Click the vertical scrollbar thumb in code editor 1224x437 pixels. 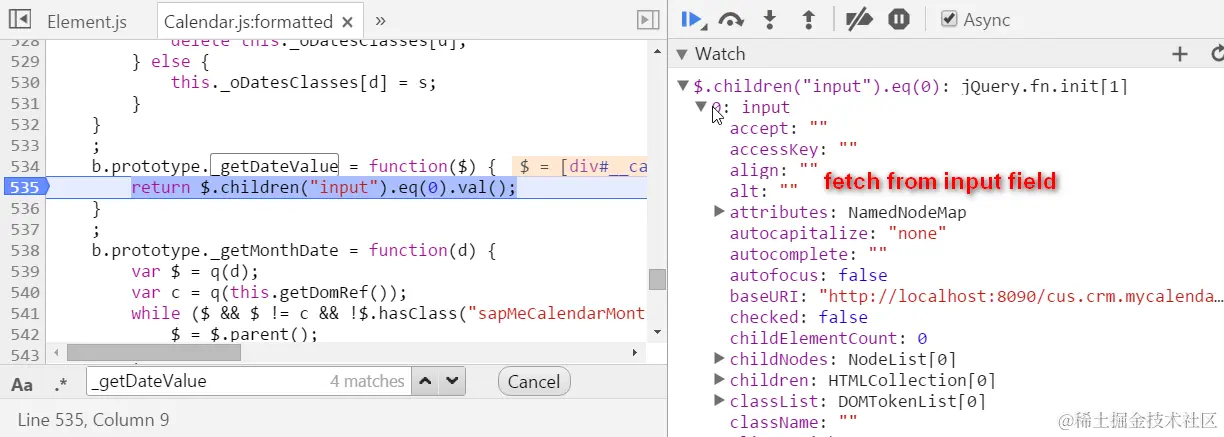click(x=657, y=279)
